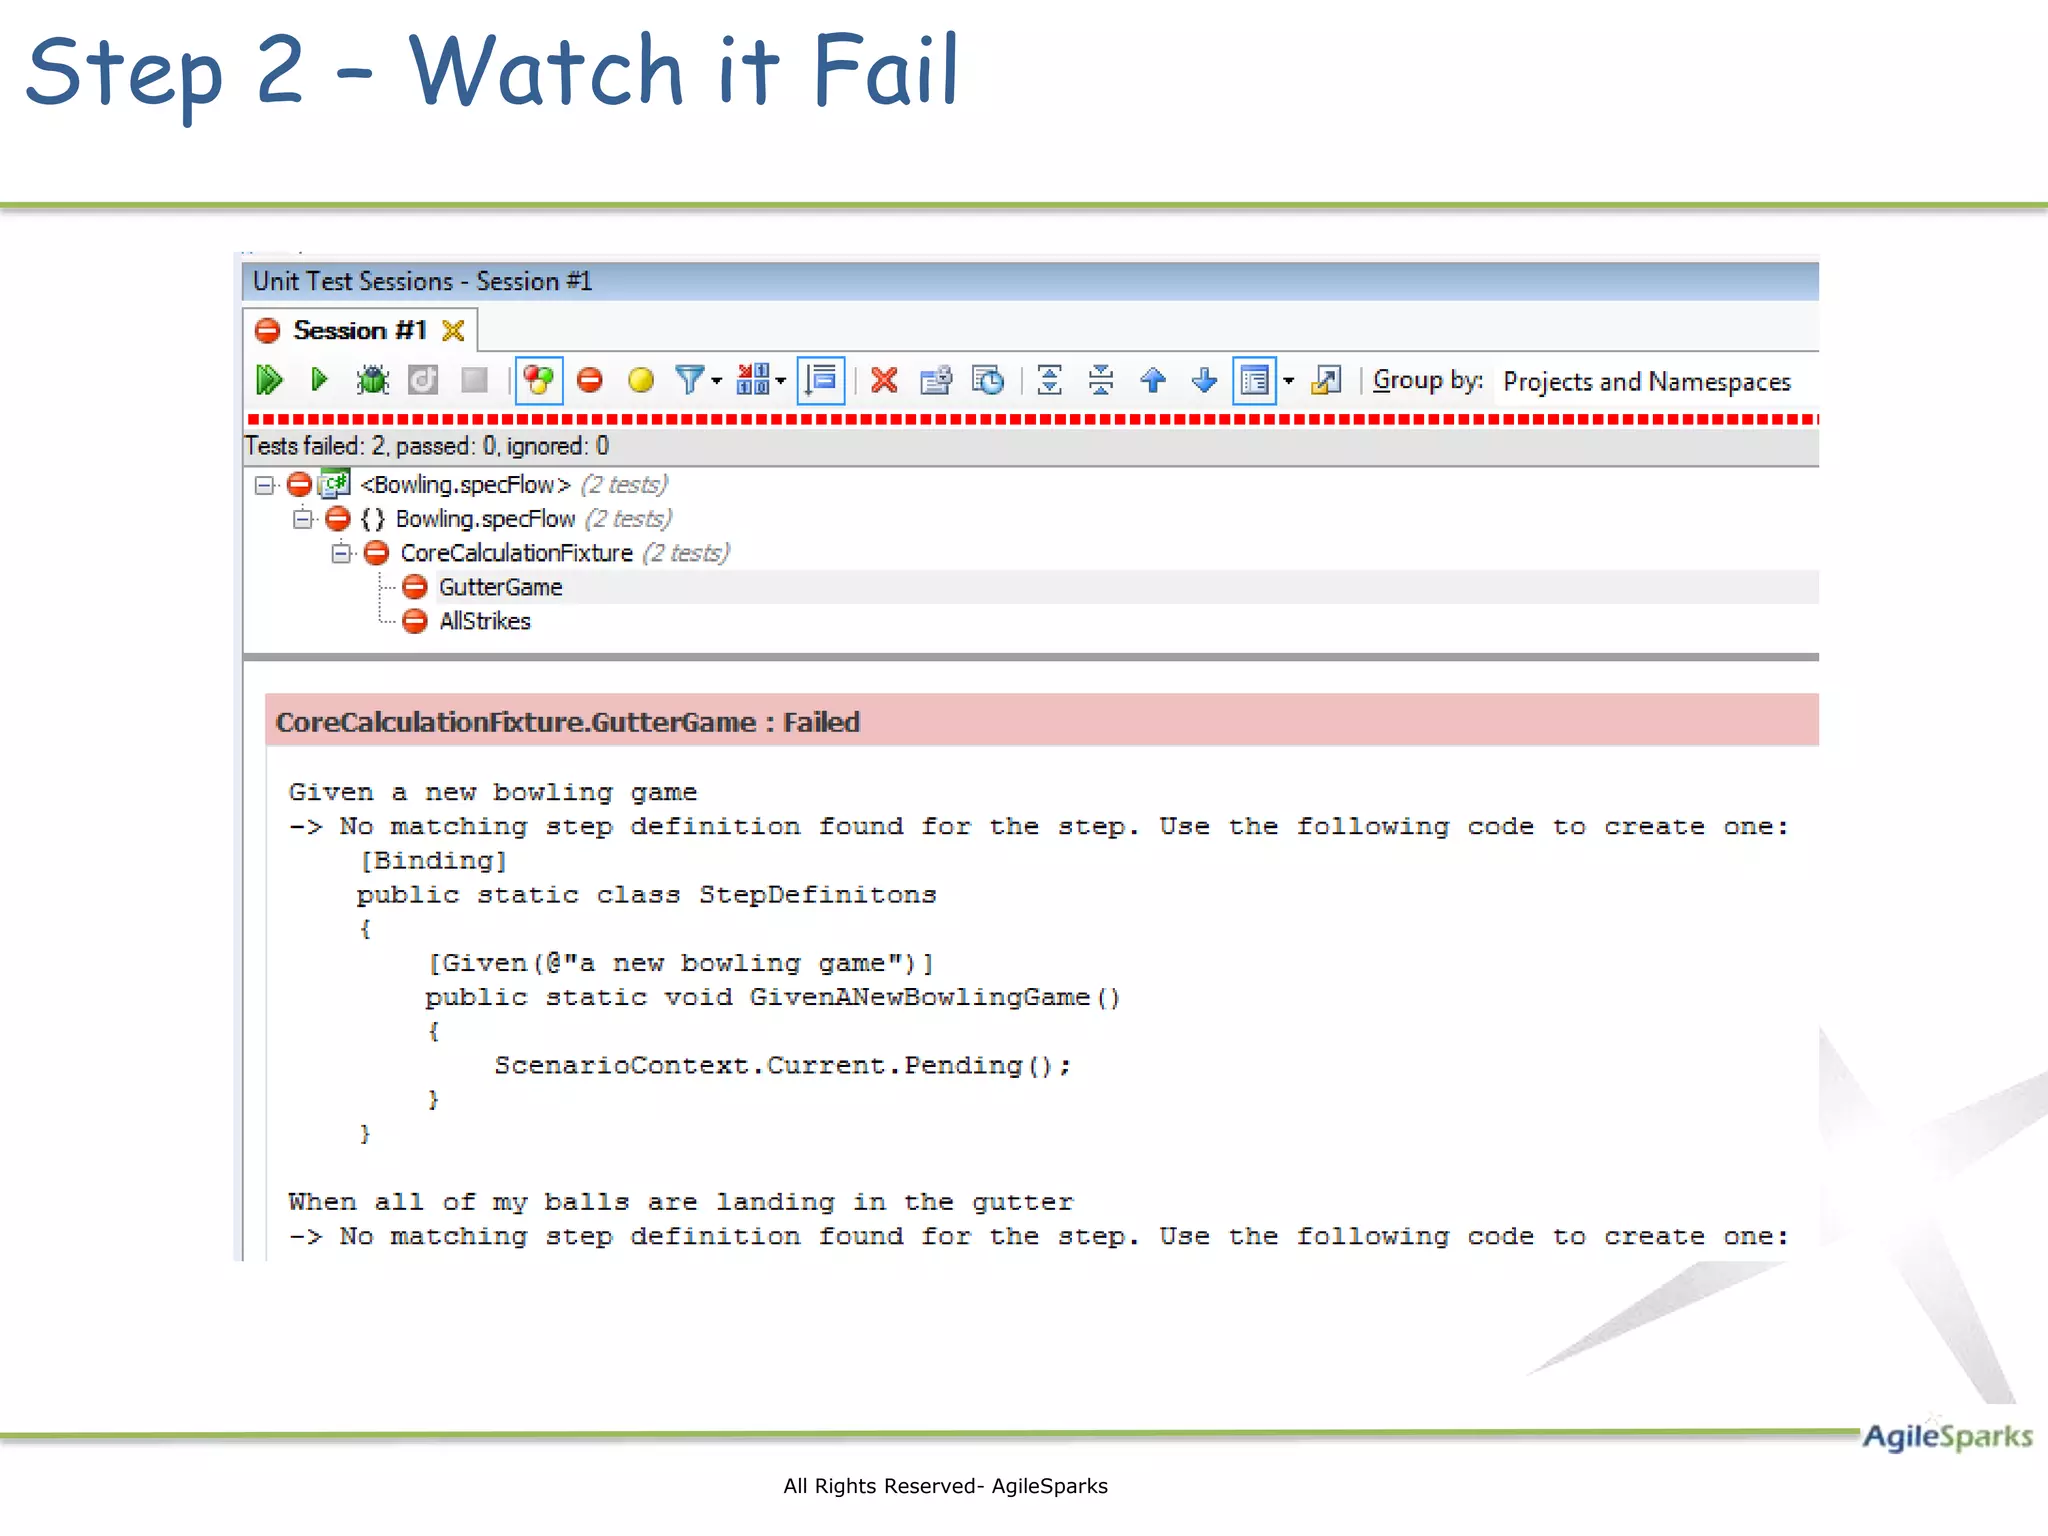Viewport: 2048px width, 1536px height.
Task: Click the red failed test progress bar
Action: 1032,419
